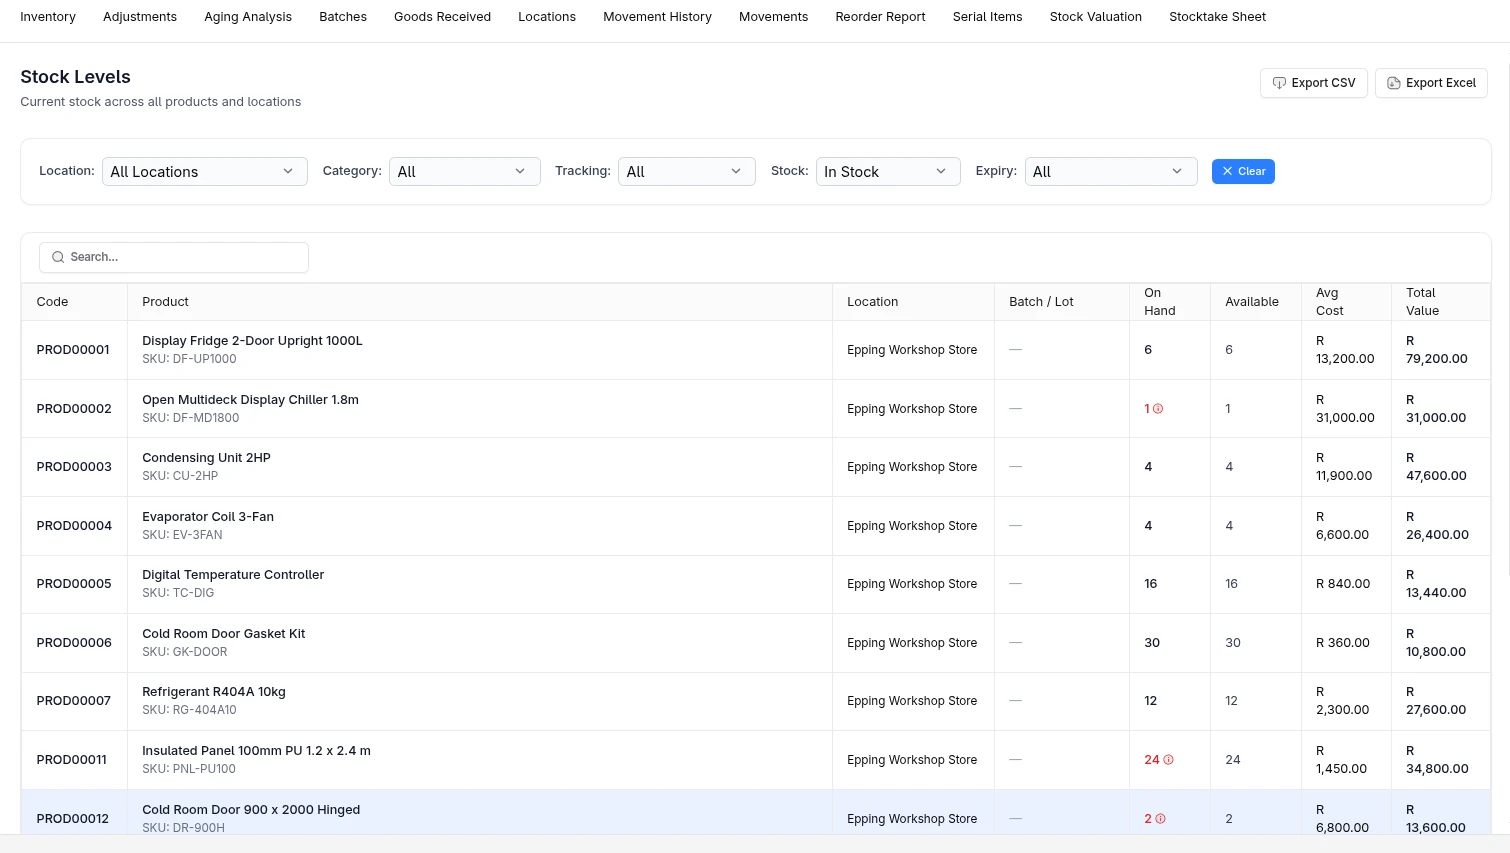Select the PROD00001 code cell

[x=73, y=350]
